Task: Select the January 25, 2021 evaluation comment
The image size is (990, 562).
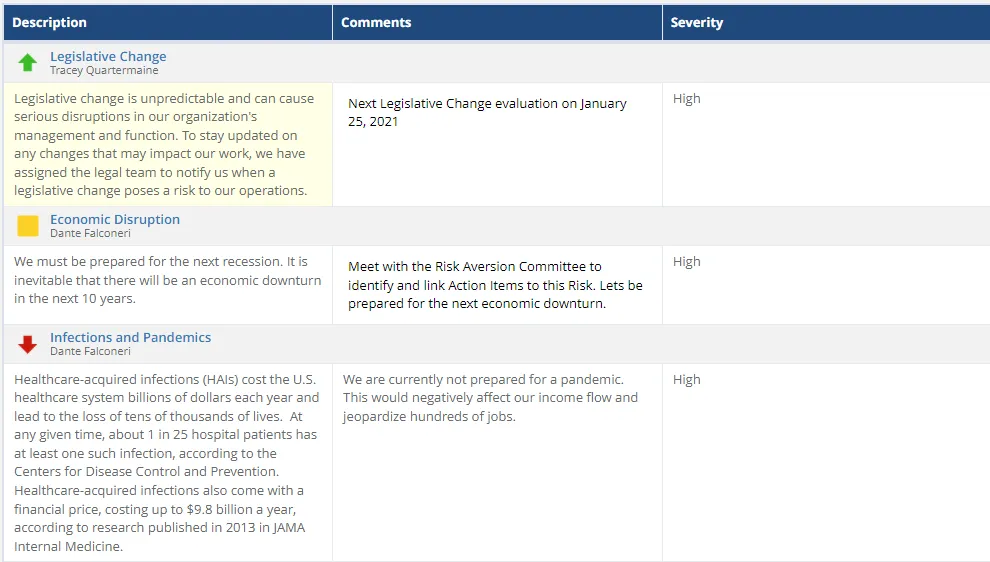Action: 487,112
